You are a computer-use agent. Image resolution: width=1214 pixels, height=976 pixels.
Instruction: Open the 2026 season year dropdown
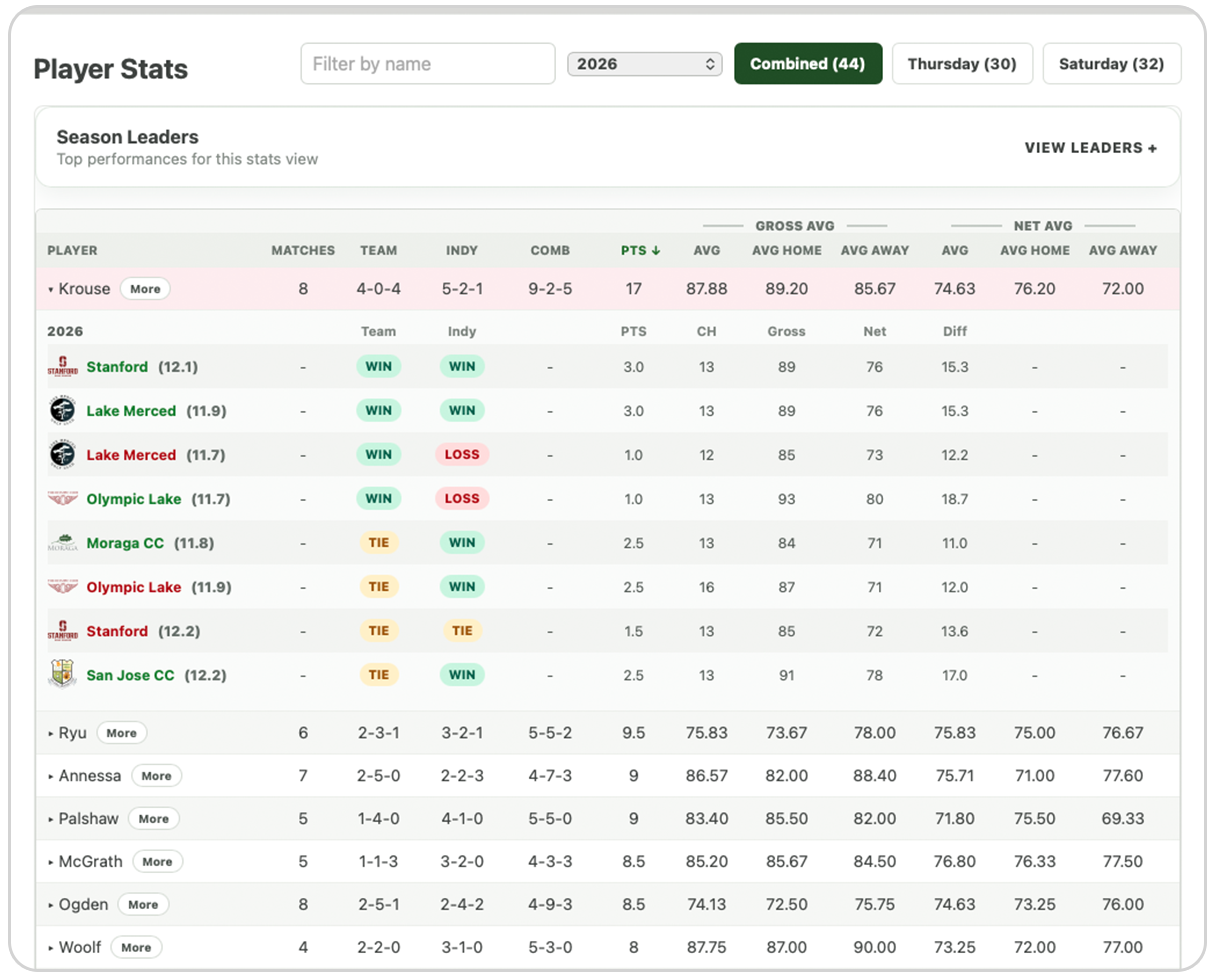point(644,64)
